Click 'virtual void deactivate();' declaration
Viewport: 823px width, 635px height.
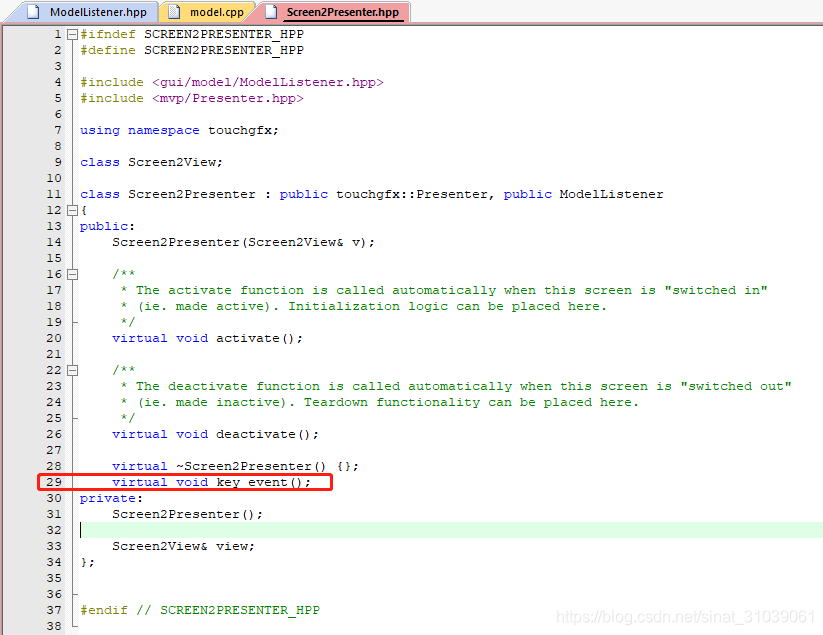click(215, 435)
